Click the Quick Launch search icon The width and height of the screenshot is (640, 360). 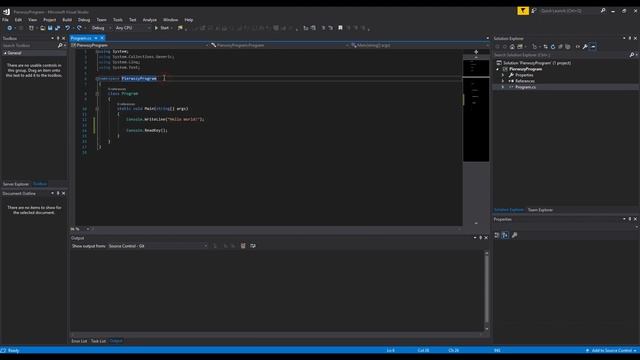tap(603, 11)
